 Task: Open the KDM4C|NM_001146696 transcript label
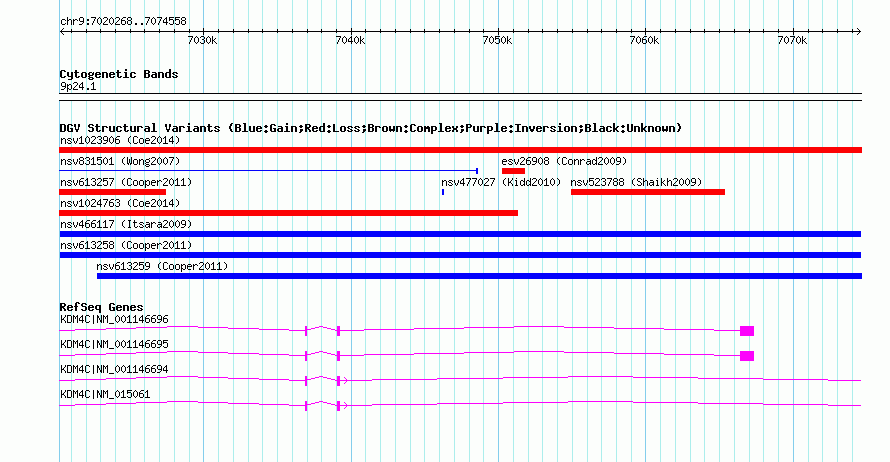point(114,320)
